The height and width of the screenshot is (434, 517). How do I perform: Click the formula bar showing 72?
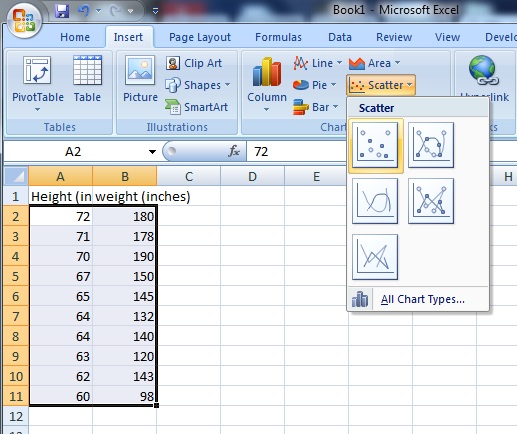[x=297, y=152]
